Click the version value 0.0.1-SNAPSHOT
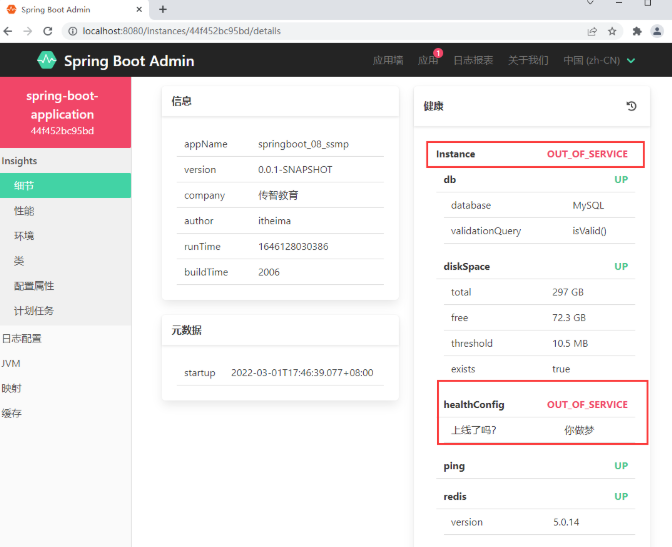 coord(295,170)
